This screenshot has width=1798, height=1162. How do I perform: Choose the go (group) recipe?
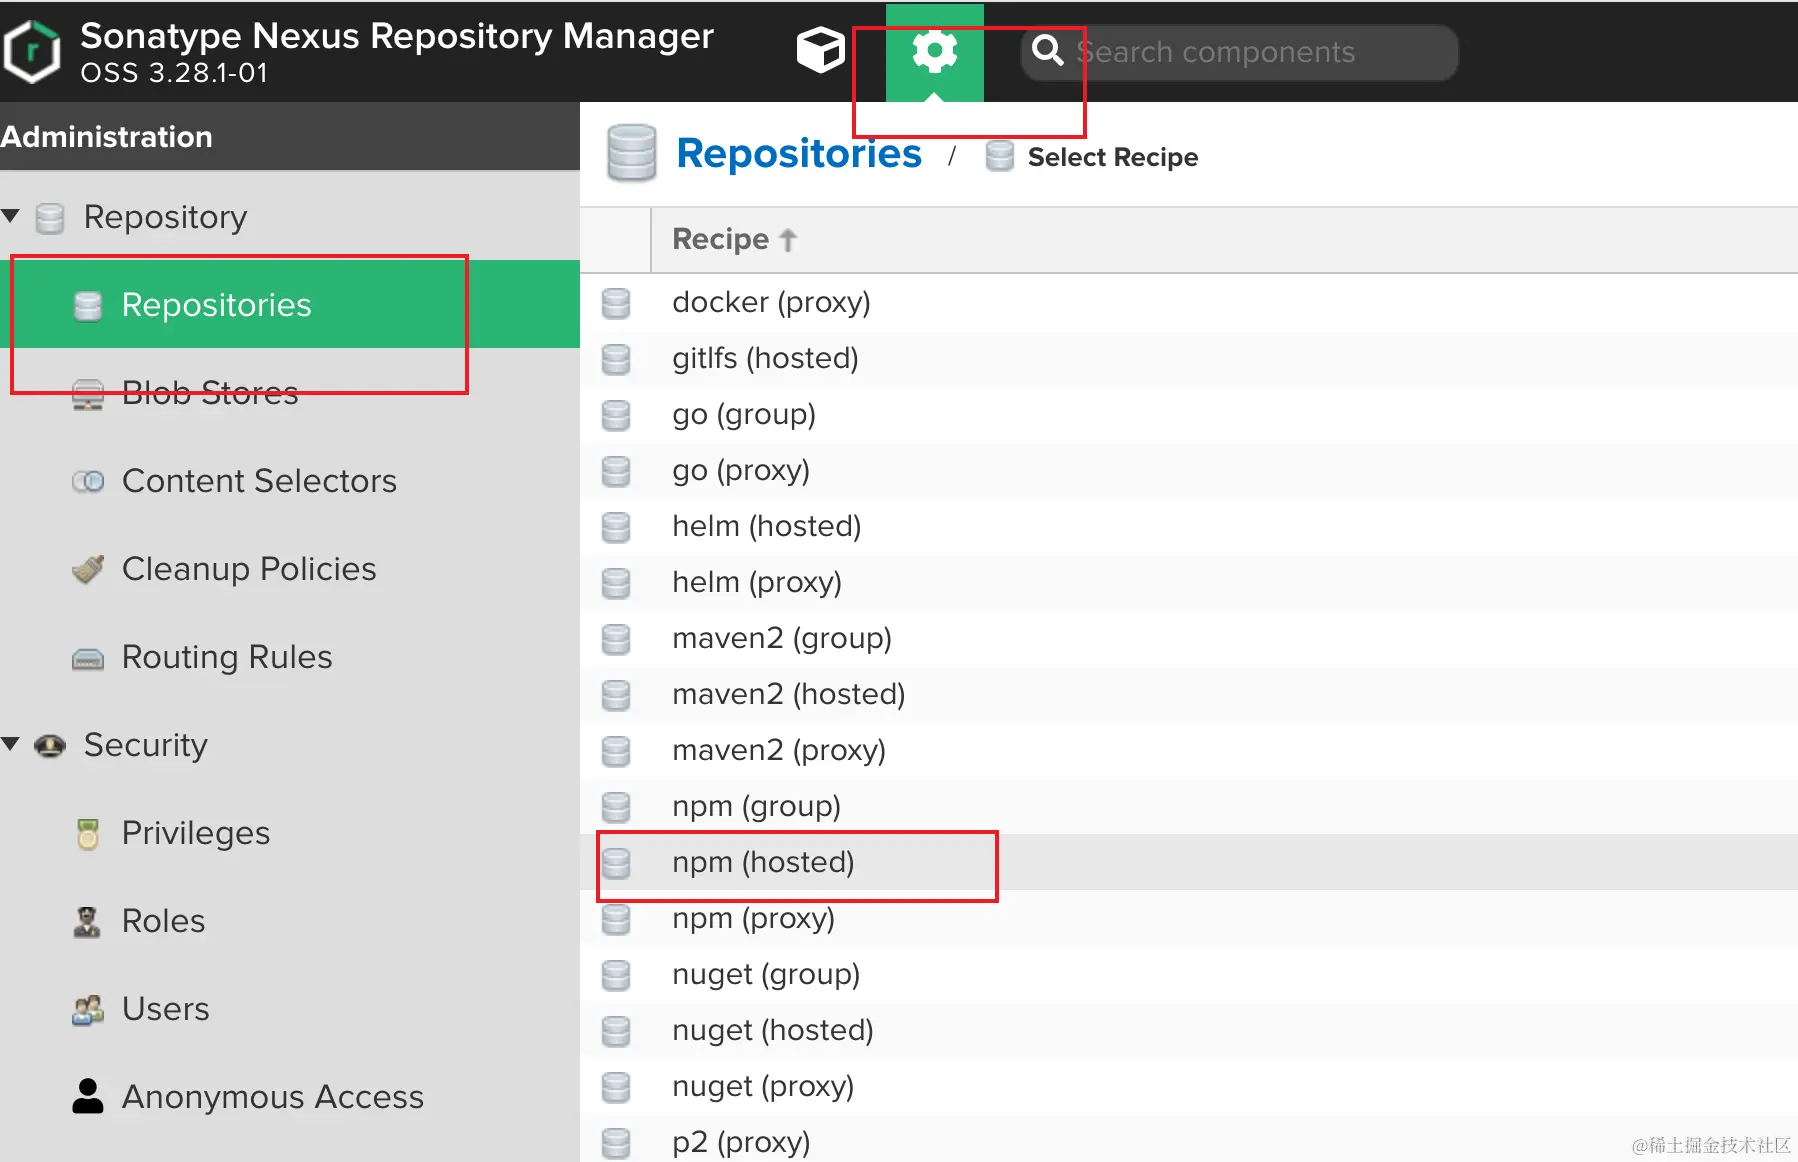click(1189, 414)
